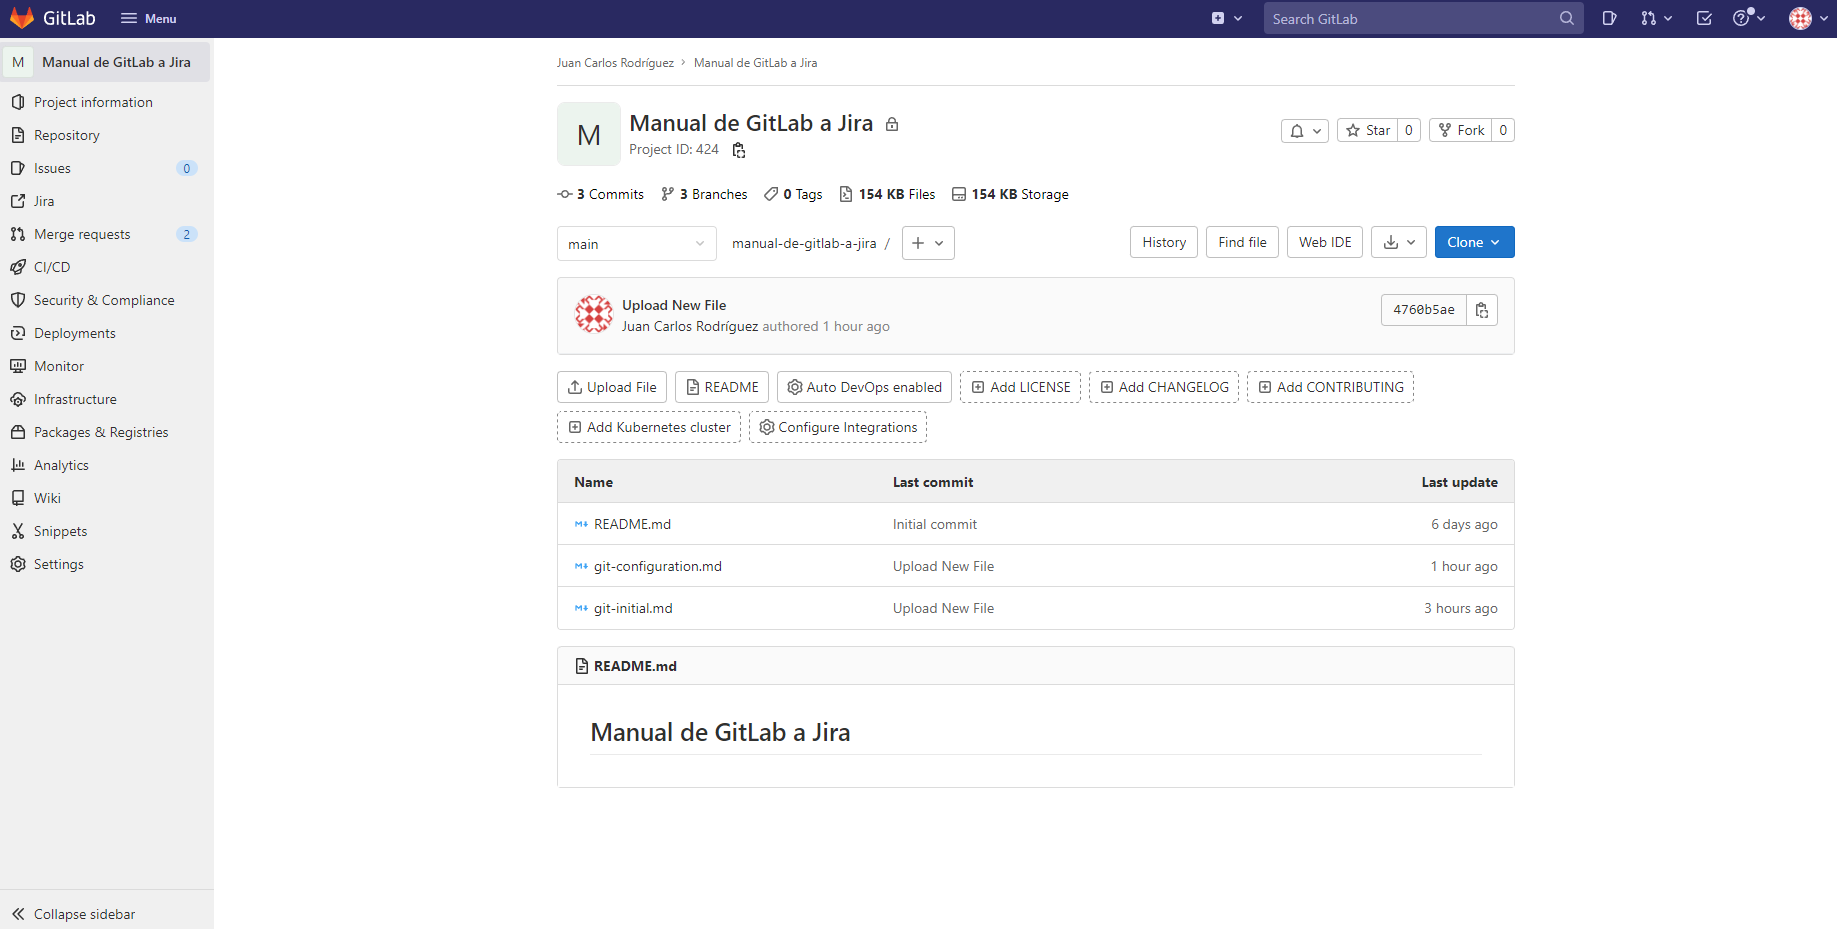View 3 Branches link
This screenshot has width=1837, height=929.
pyautogui.click(x=704, y=194)
